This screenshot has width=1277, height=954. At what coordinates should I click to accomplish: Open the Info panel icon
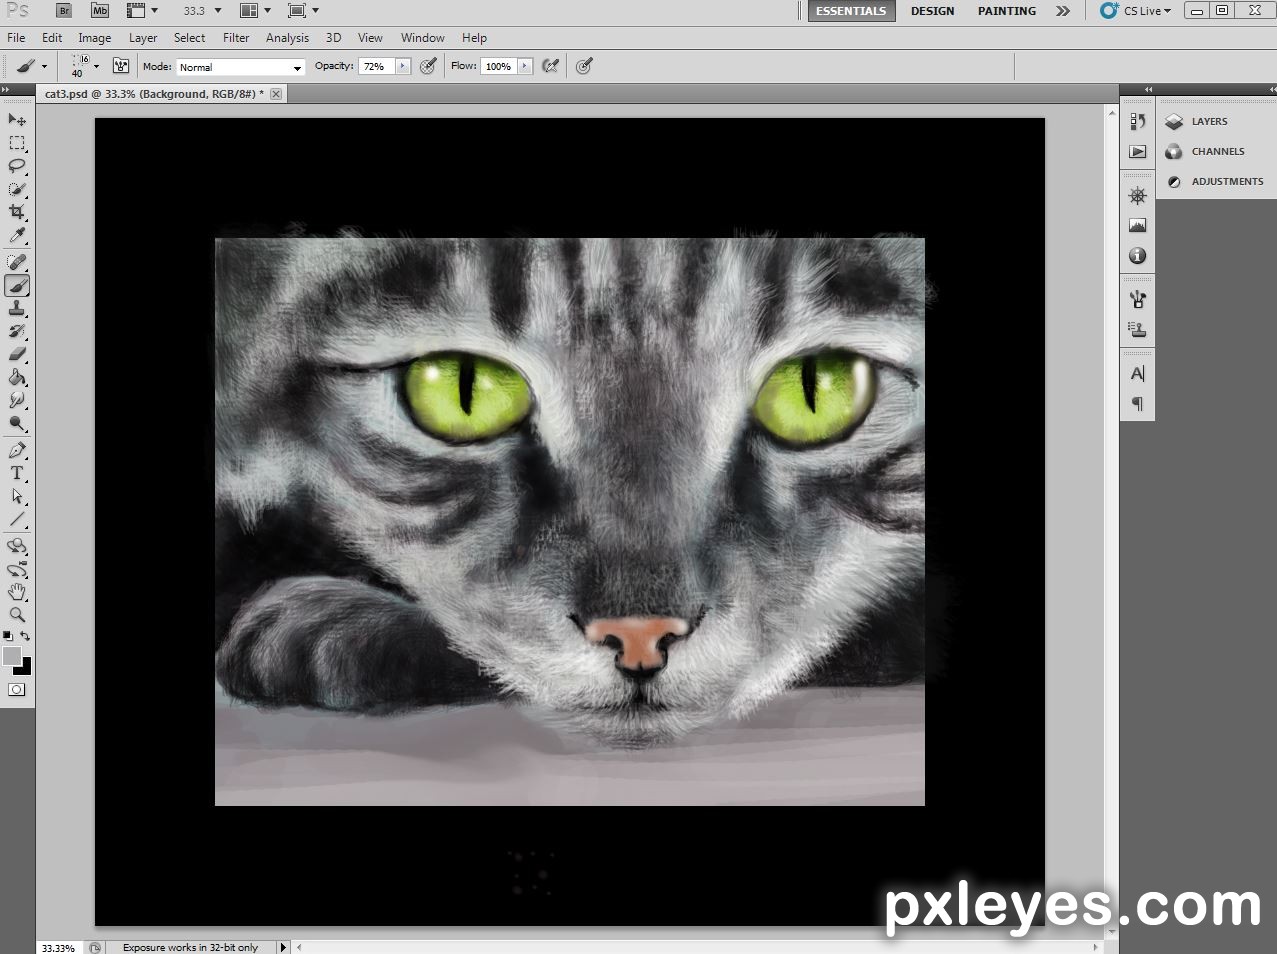point(1137,256)
